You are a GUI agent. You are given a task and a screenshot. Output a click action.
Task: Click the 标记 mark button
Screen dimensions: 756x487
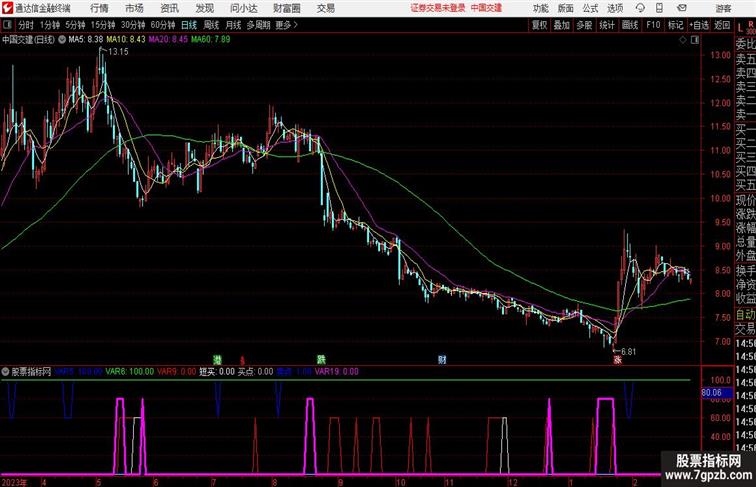point(675,25)
